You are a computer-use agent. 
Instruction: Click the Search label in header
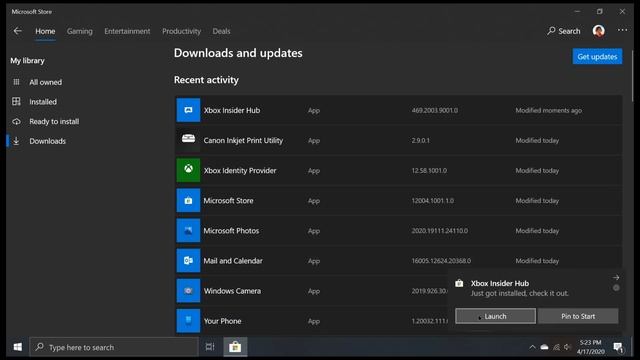coord(569,31)
